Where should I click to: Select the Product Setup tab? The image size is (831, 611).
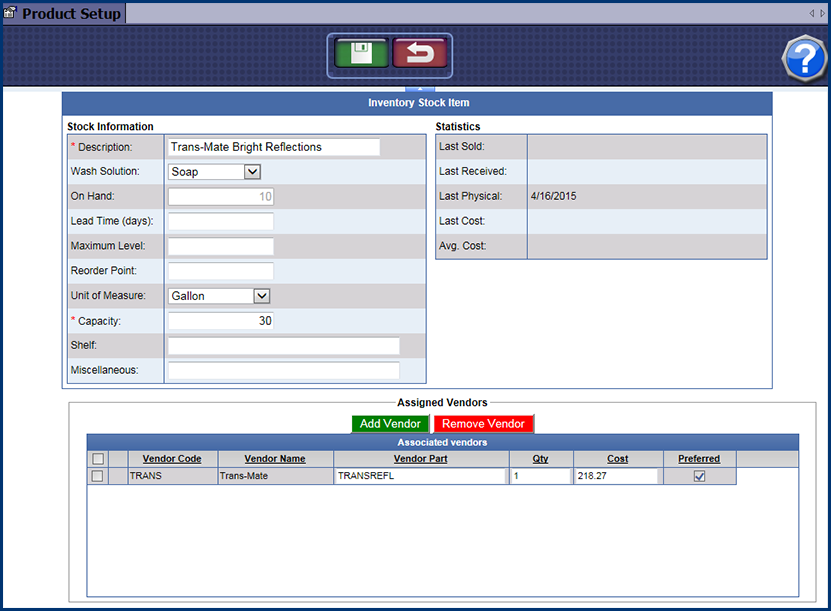coord(71,13)
